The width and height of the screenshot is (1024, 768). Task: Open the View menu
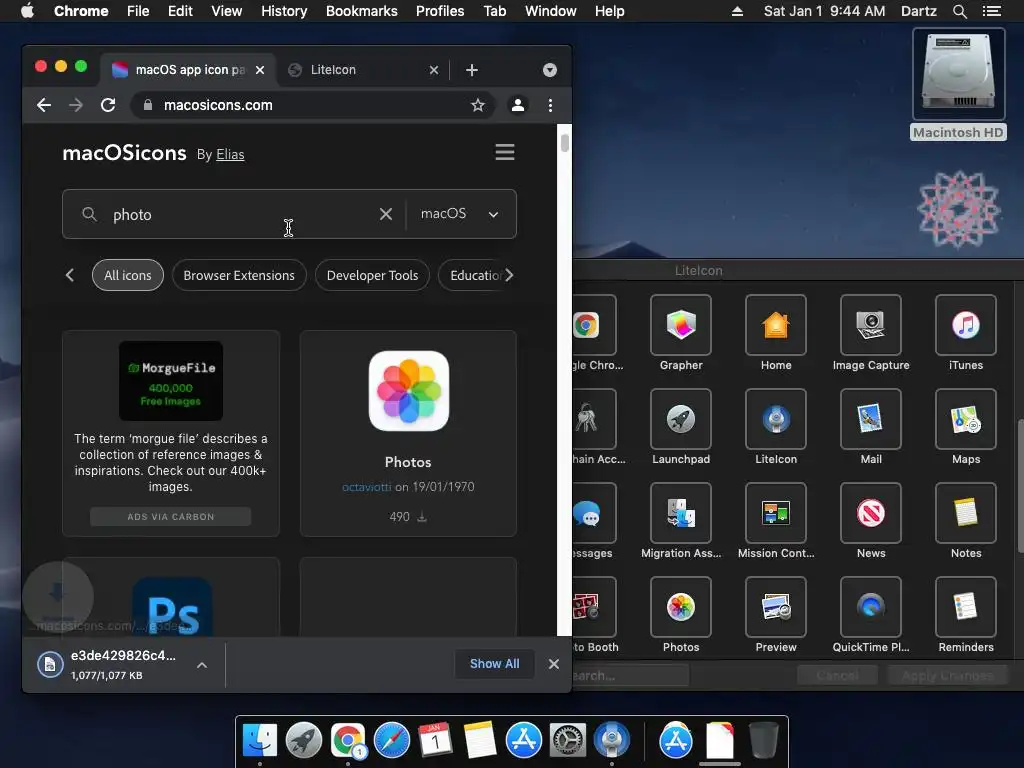227,11
